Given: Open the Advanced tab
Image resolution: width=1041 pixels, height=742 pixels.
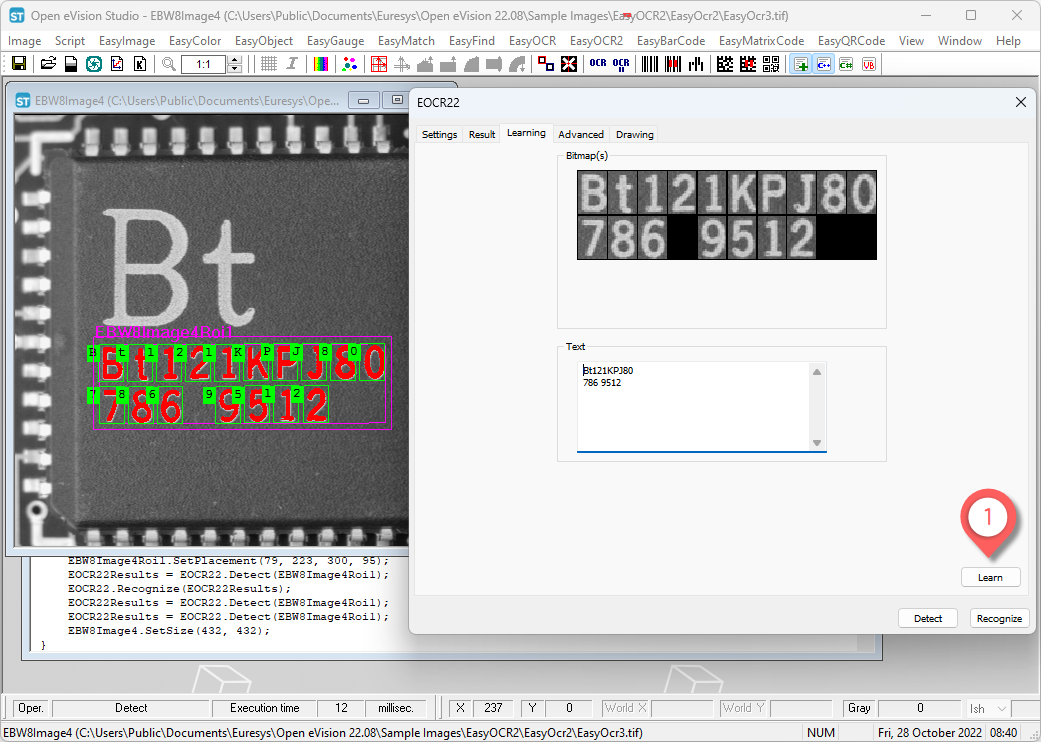Looking at the screenshot, I should coord(580,134).
